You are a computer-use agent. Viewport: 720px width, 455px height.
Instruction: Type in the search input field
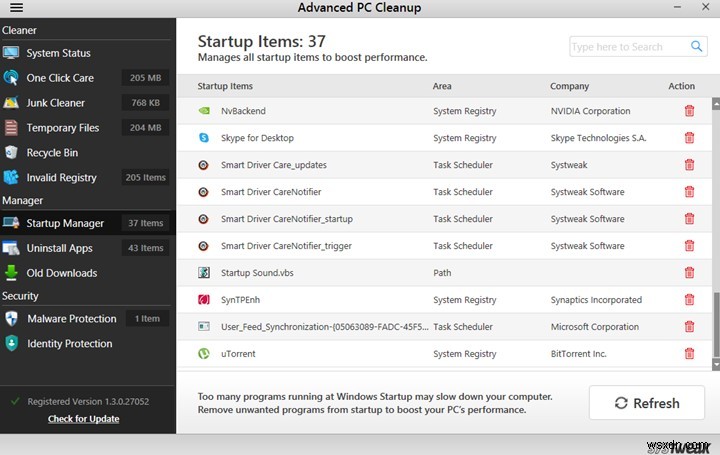coord(628,47)
